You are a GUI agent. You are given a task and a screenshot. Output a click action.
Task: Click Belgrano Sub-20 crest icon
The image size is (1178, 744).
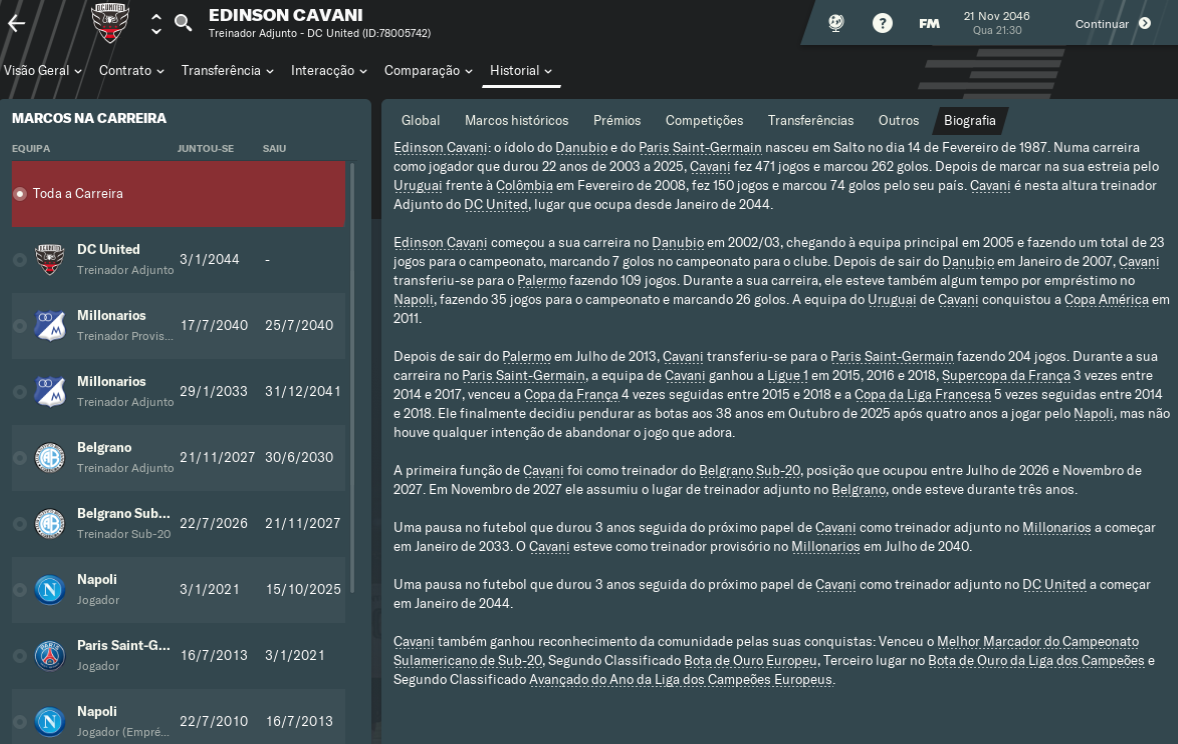[x=50, y=524]
